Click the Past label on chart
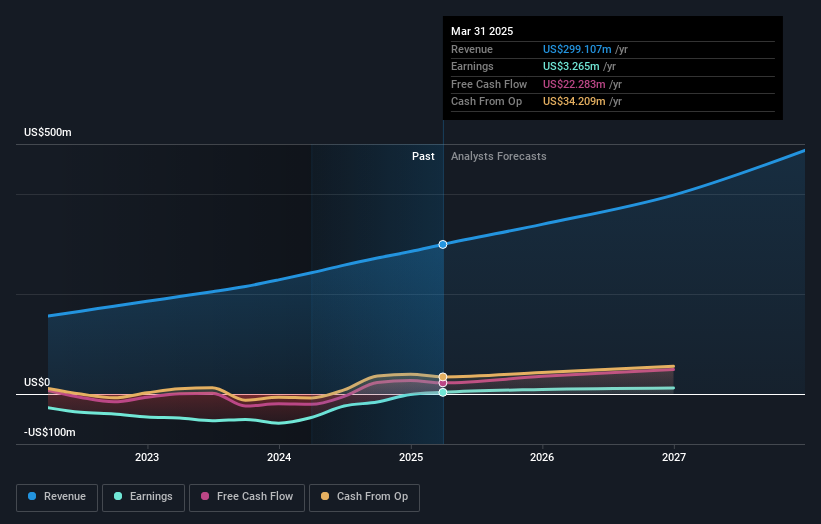The height and width of the screenshot is (524, 821). (423, 156)
